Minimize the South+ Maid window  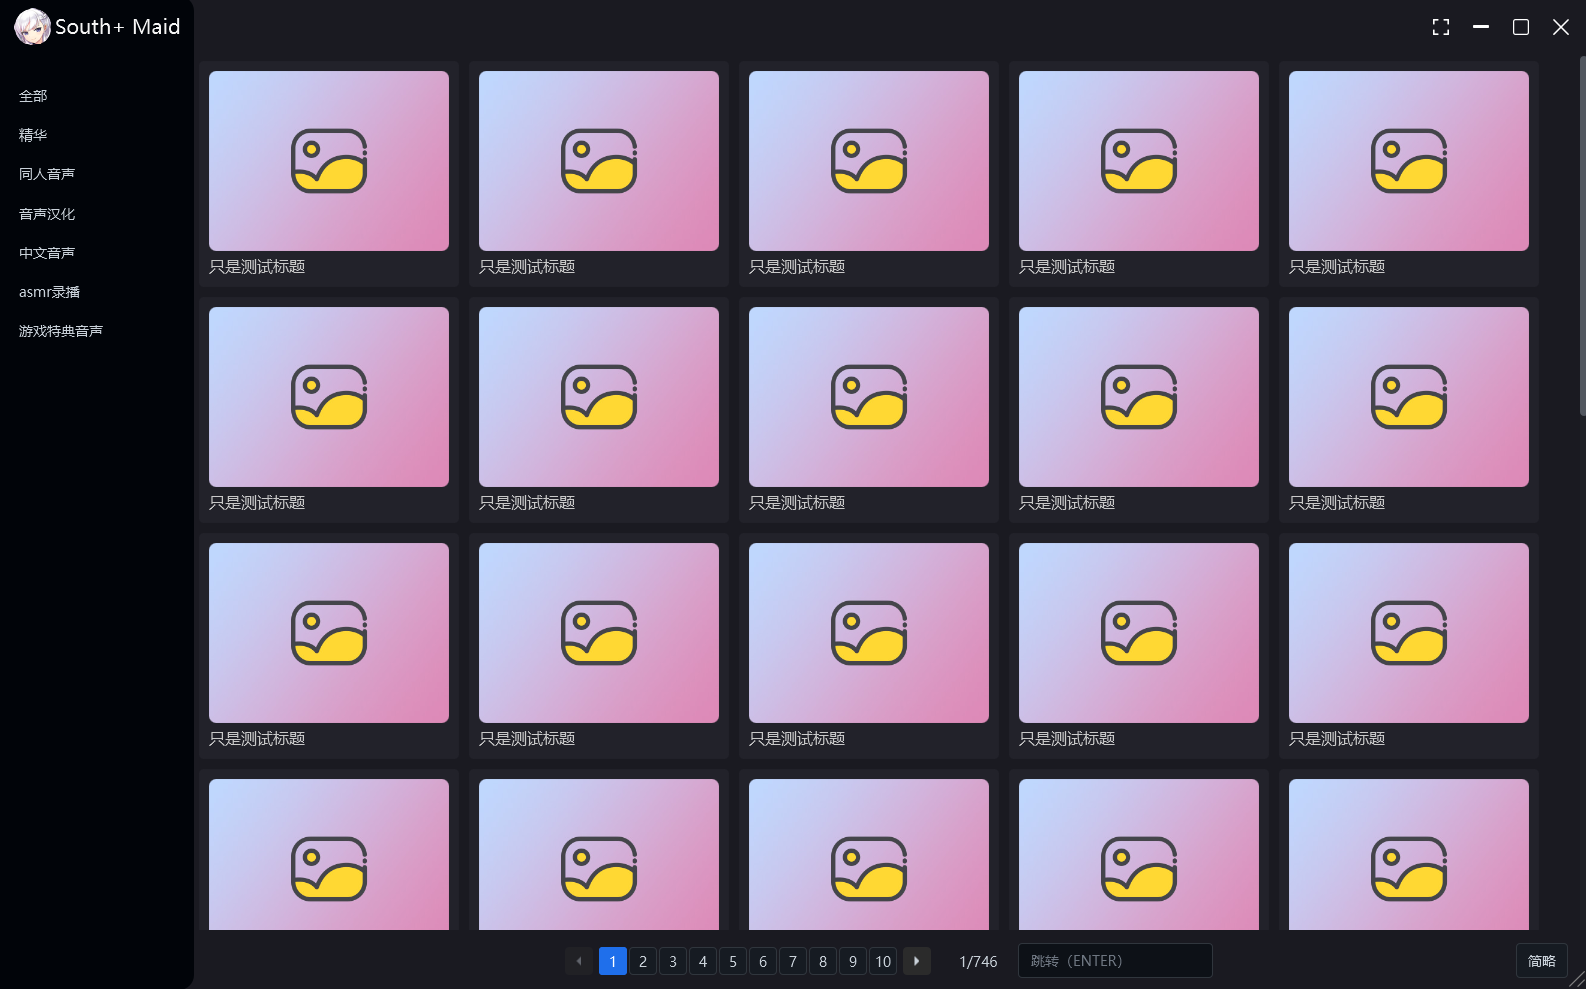click(x=1481, y=27)
